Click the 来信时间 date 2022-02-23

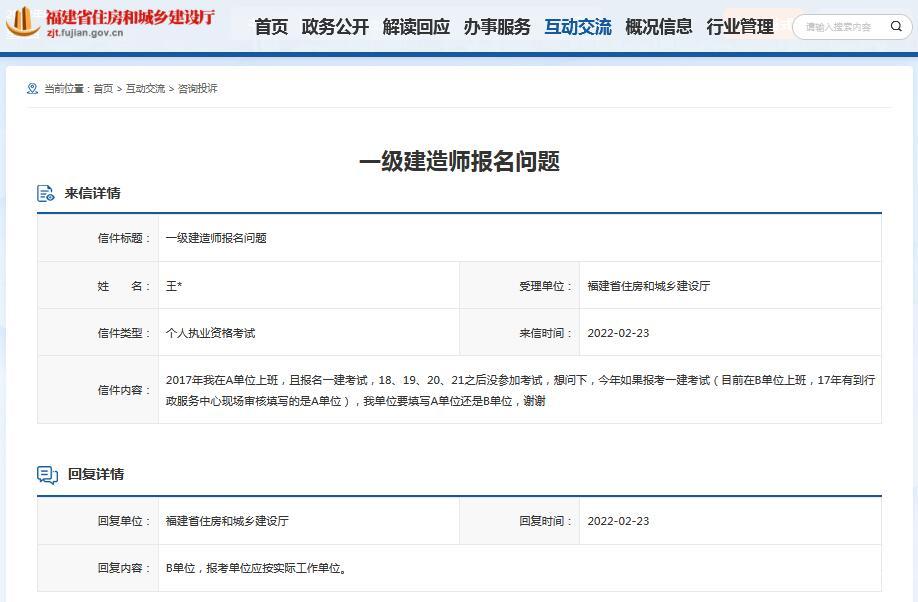coord(618,333)
